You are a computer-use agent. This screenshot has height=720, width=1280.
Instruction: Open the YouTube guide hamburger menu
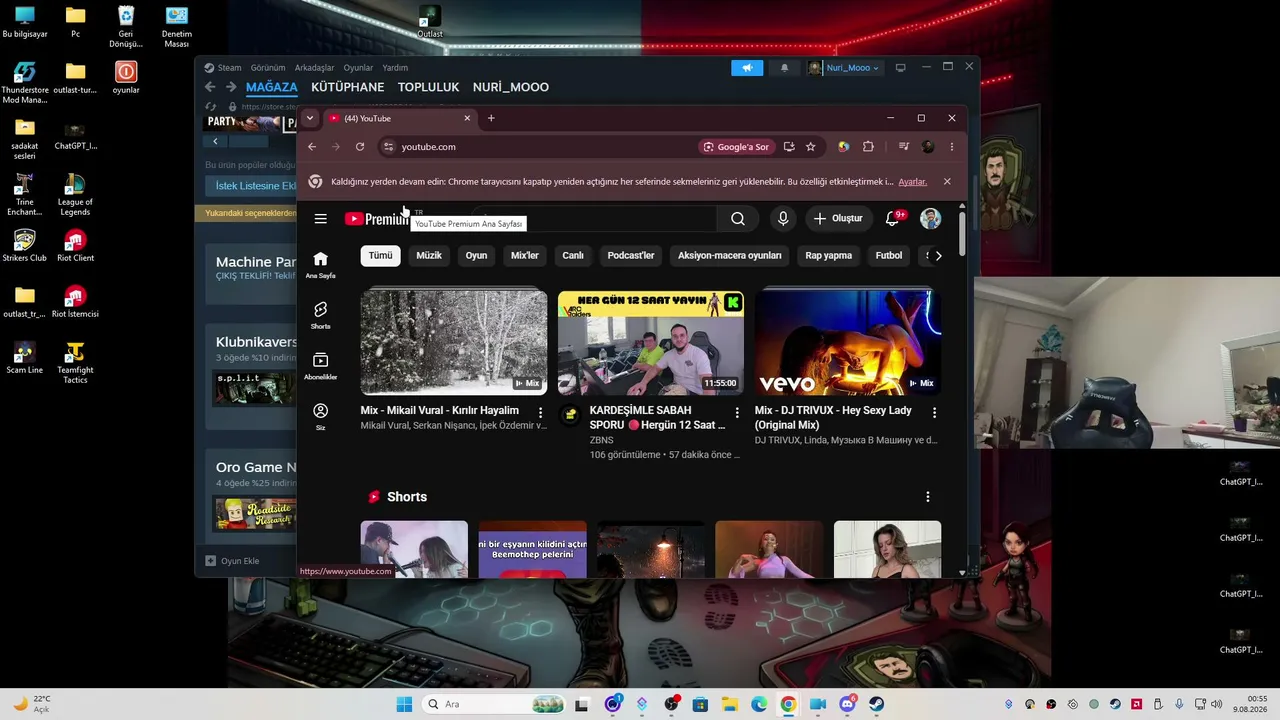320,219
